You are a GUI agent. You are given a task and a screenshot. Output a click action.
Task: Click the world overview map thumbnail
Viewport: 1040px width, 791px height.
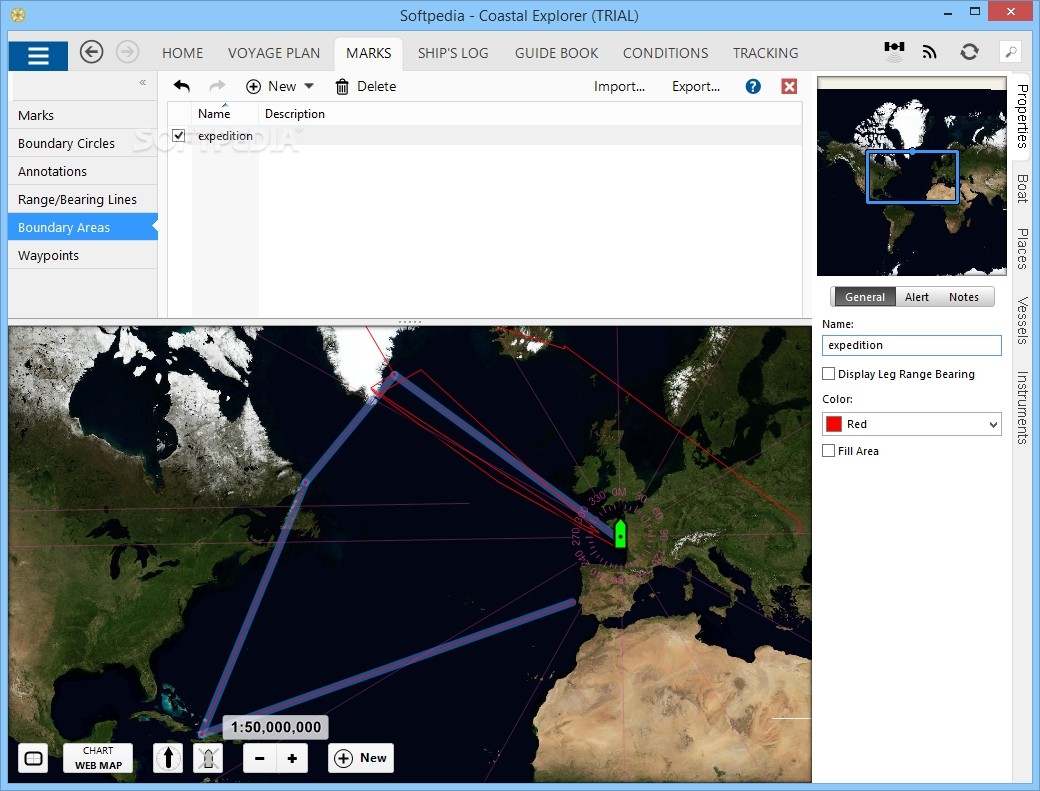point(911,176)
